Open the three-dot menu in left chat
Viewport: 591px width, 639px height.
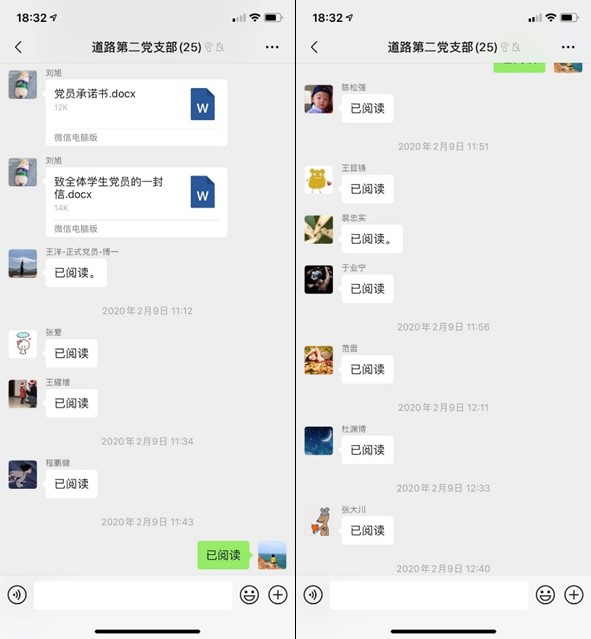(272, 47)
